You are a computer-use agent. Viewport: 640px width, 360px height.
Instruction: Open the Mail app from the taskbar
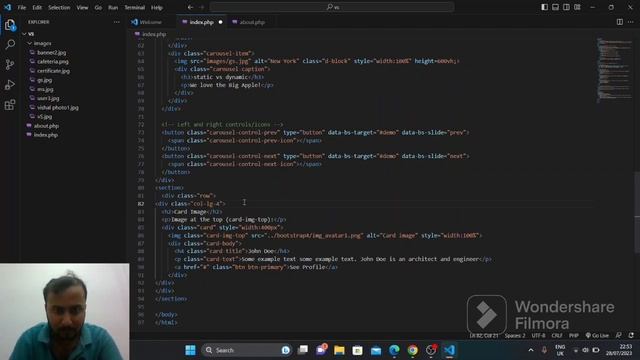point(376,350)
